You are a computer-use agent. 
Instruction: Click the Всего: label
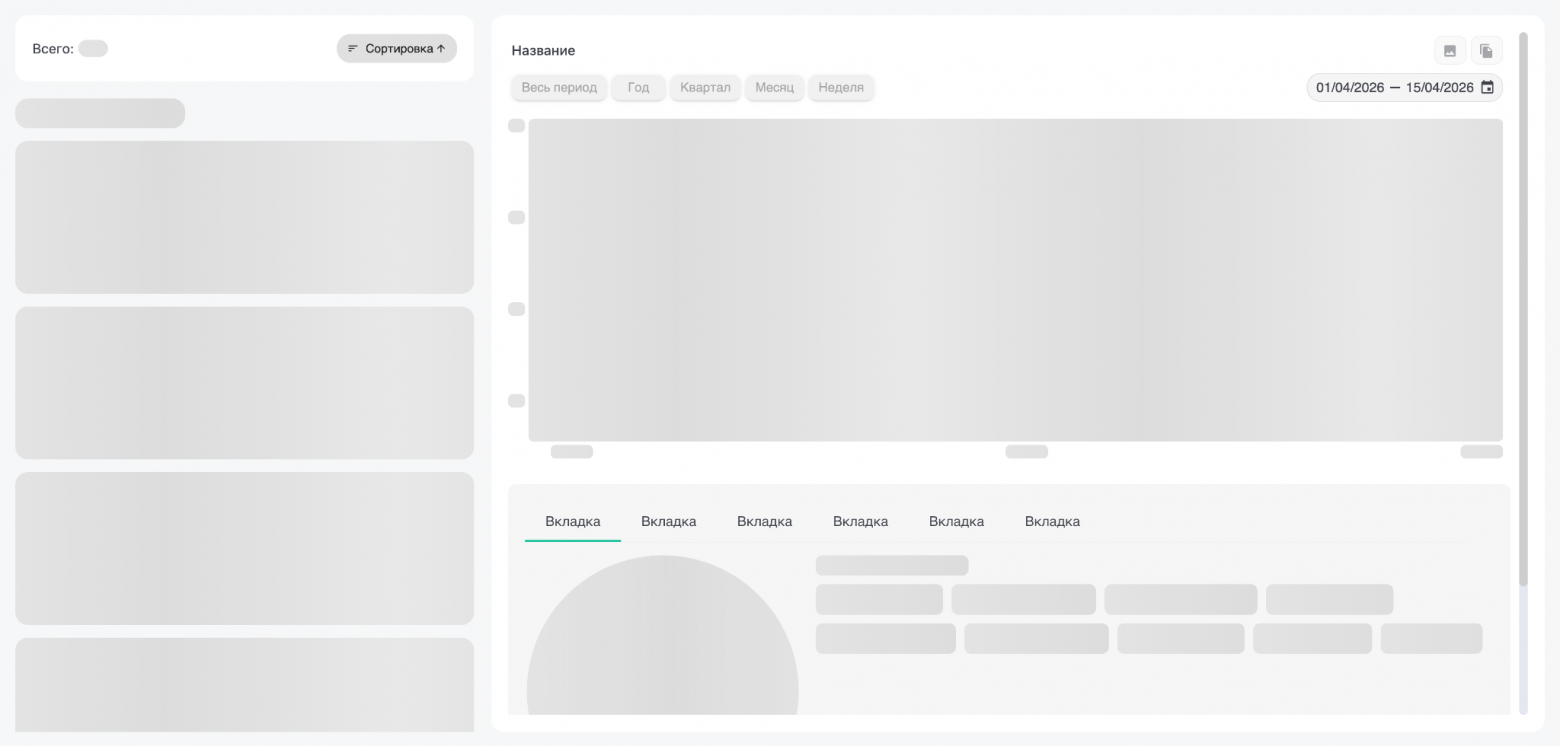coord(53,48)
